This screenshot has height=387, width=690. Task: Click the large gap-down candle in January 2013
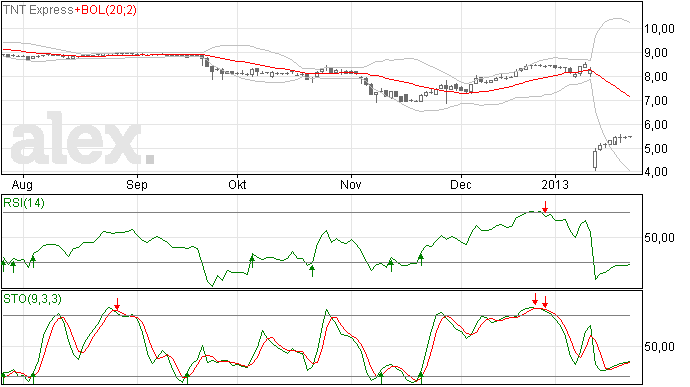click(x=595, y=160)
